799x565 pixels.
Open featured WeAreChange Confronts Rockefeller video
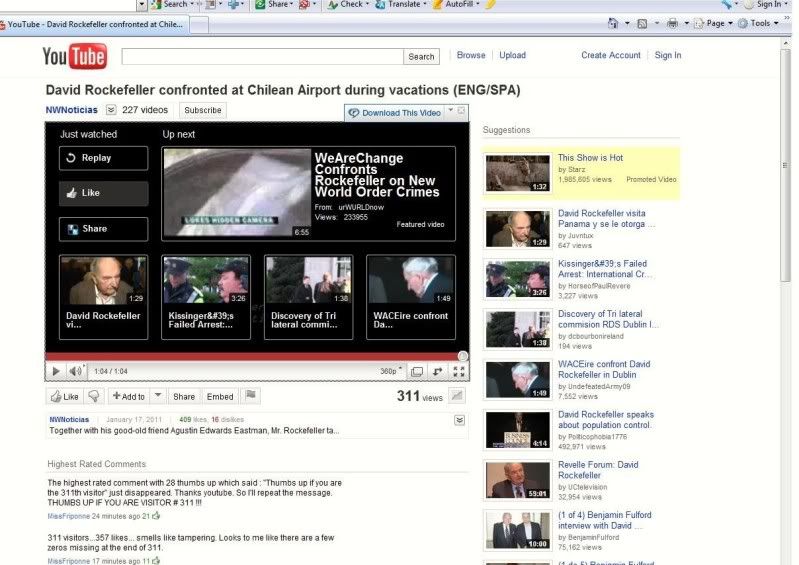click(308, 194)
